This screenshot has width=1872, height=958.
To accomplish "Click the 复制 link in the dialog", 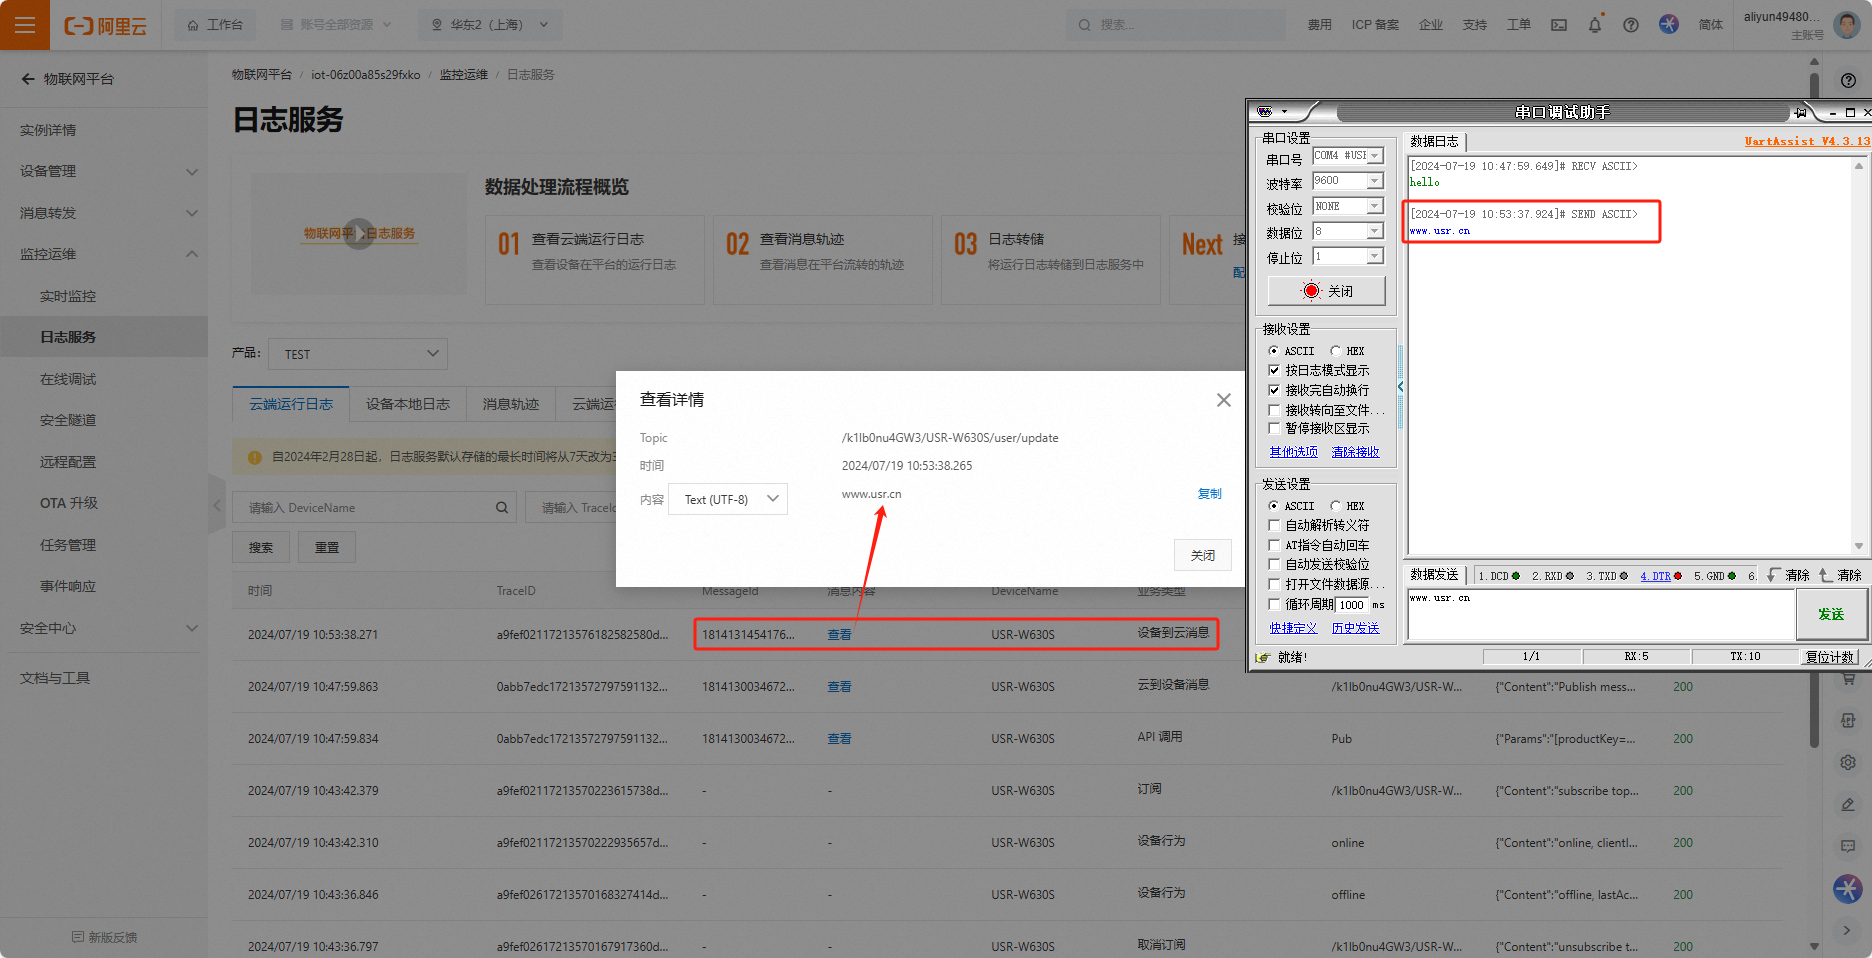I will coord(1209,494).
